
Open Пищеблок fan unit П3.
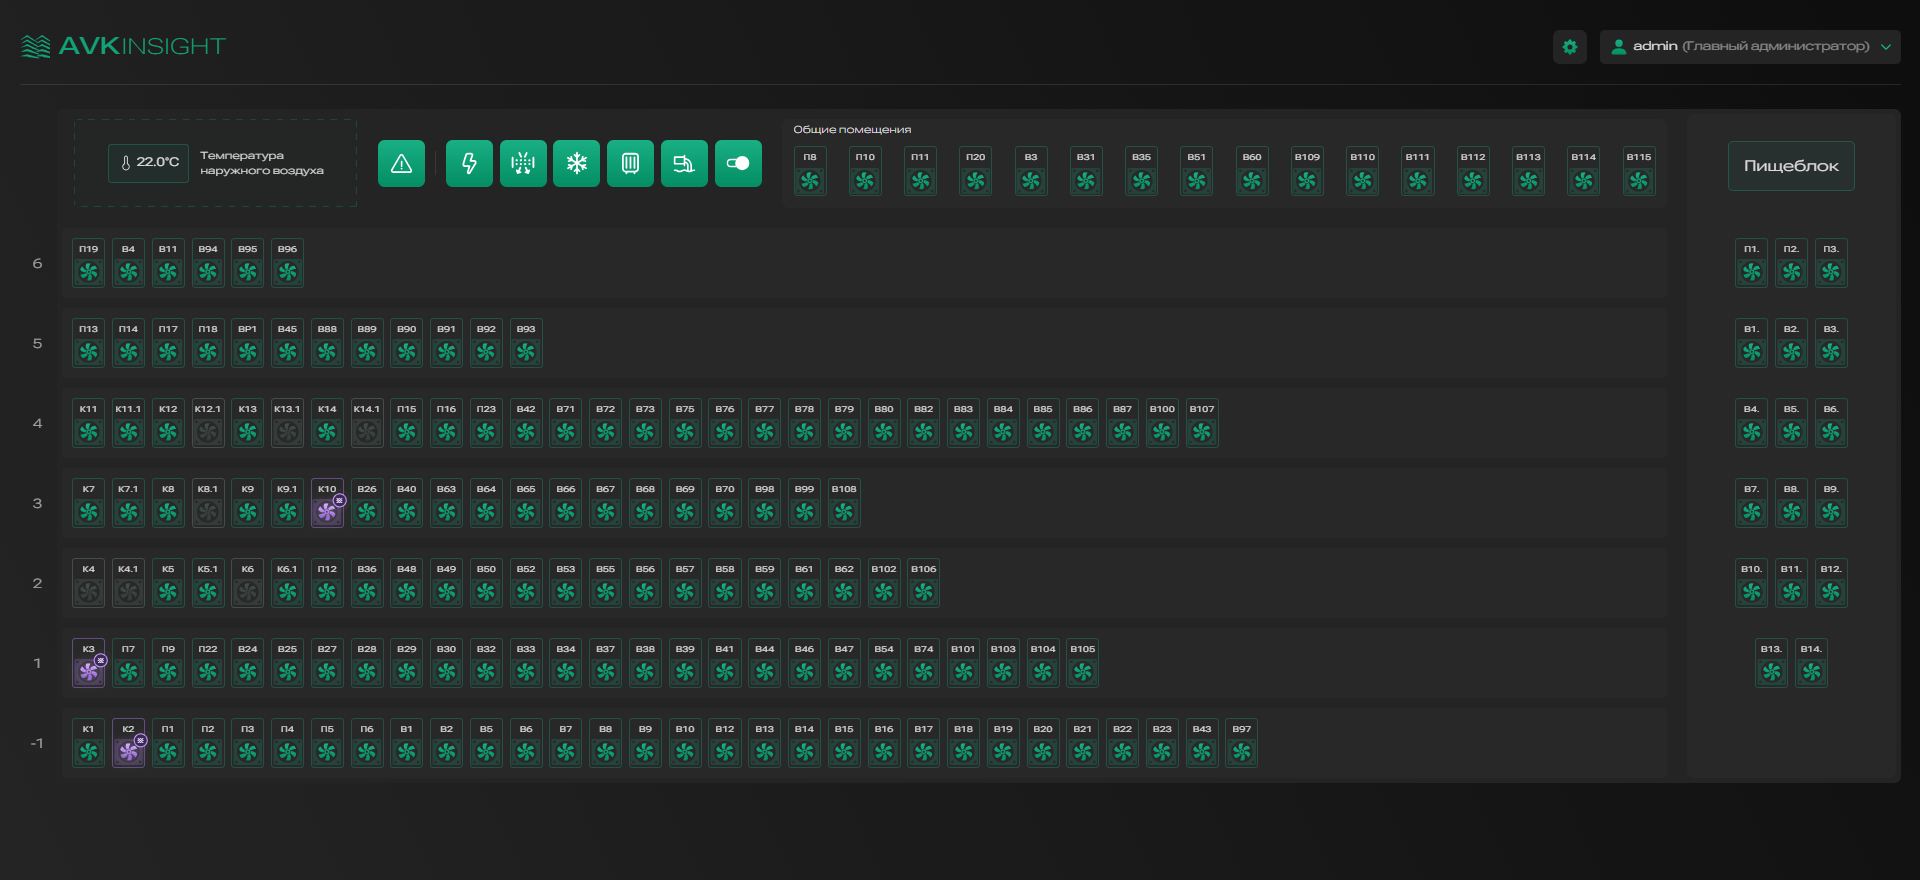[x=1831, y=263]
